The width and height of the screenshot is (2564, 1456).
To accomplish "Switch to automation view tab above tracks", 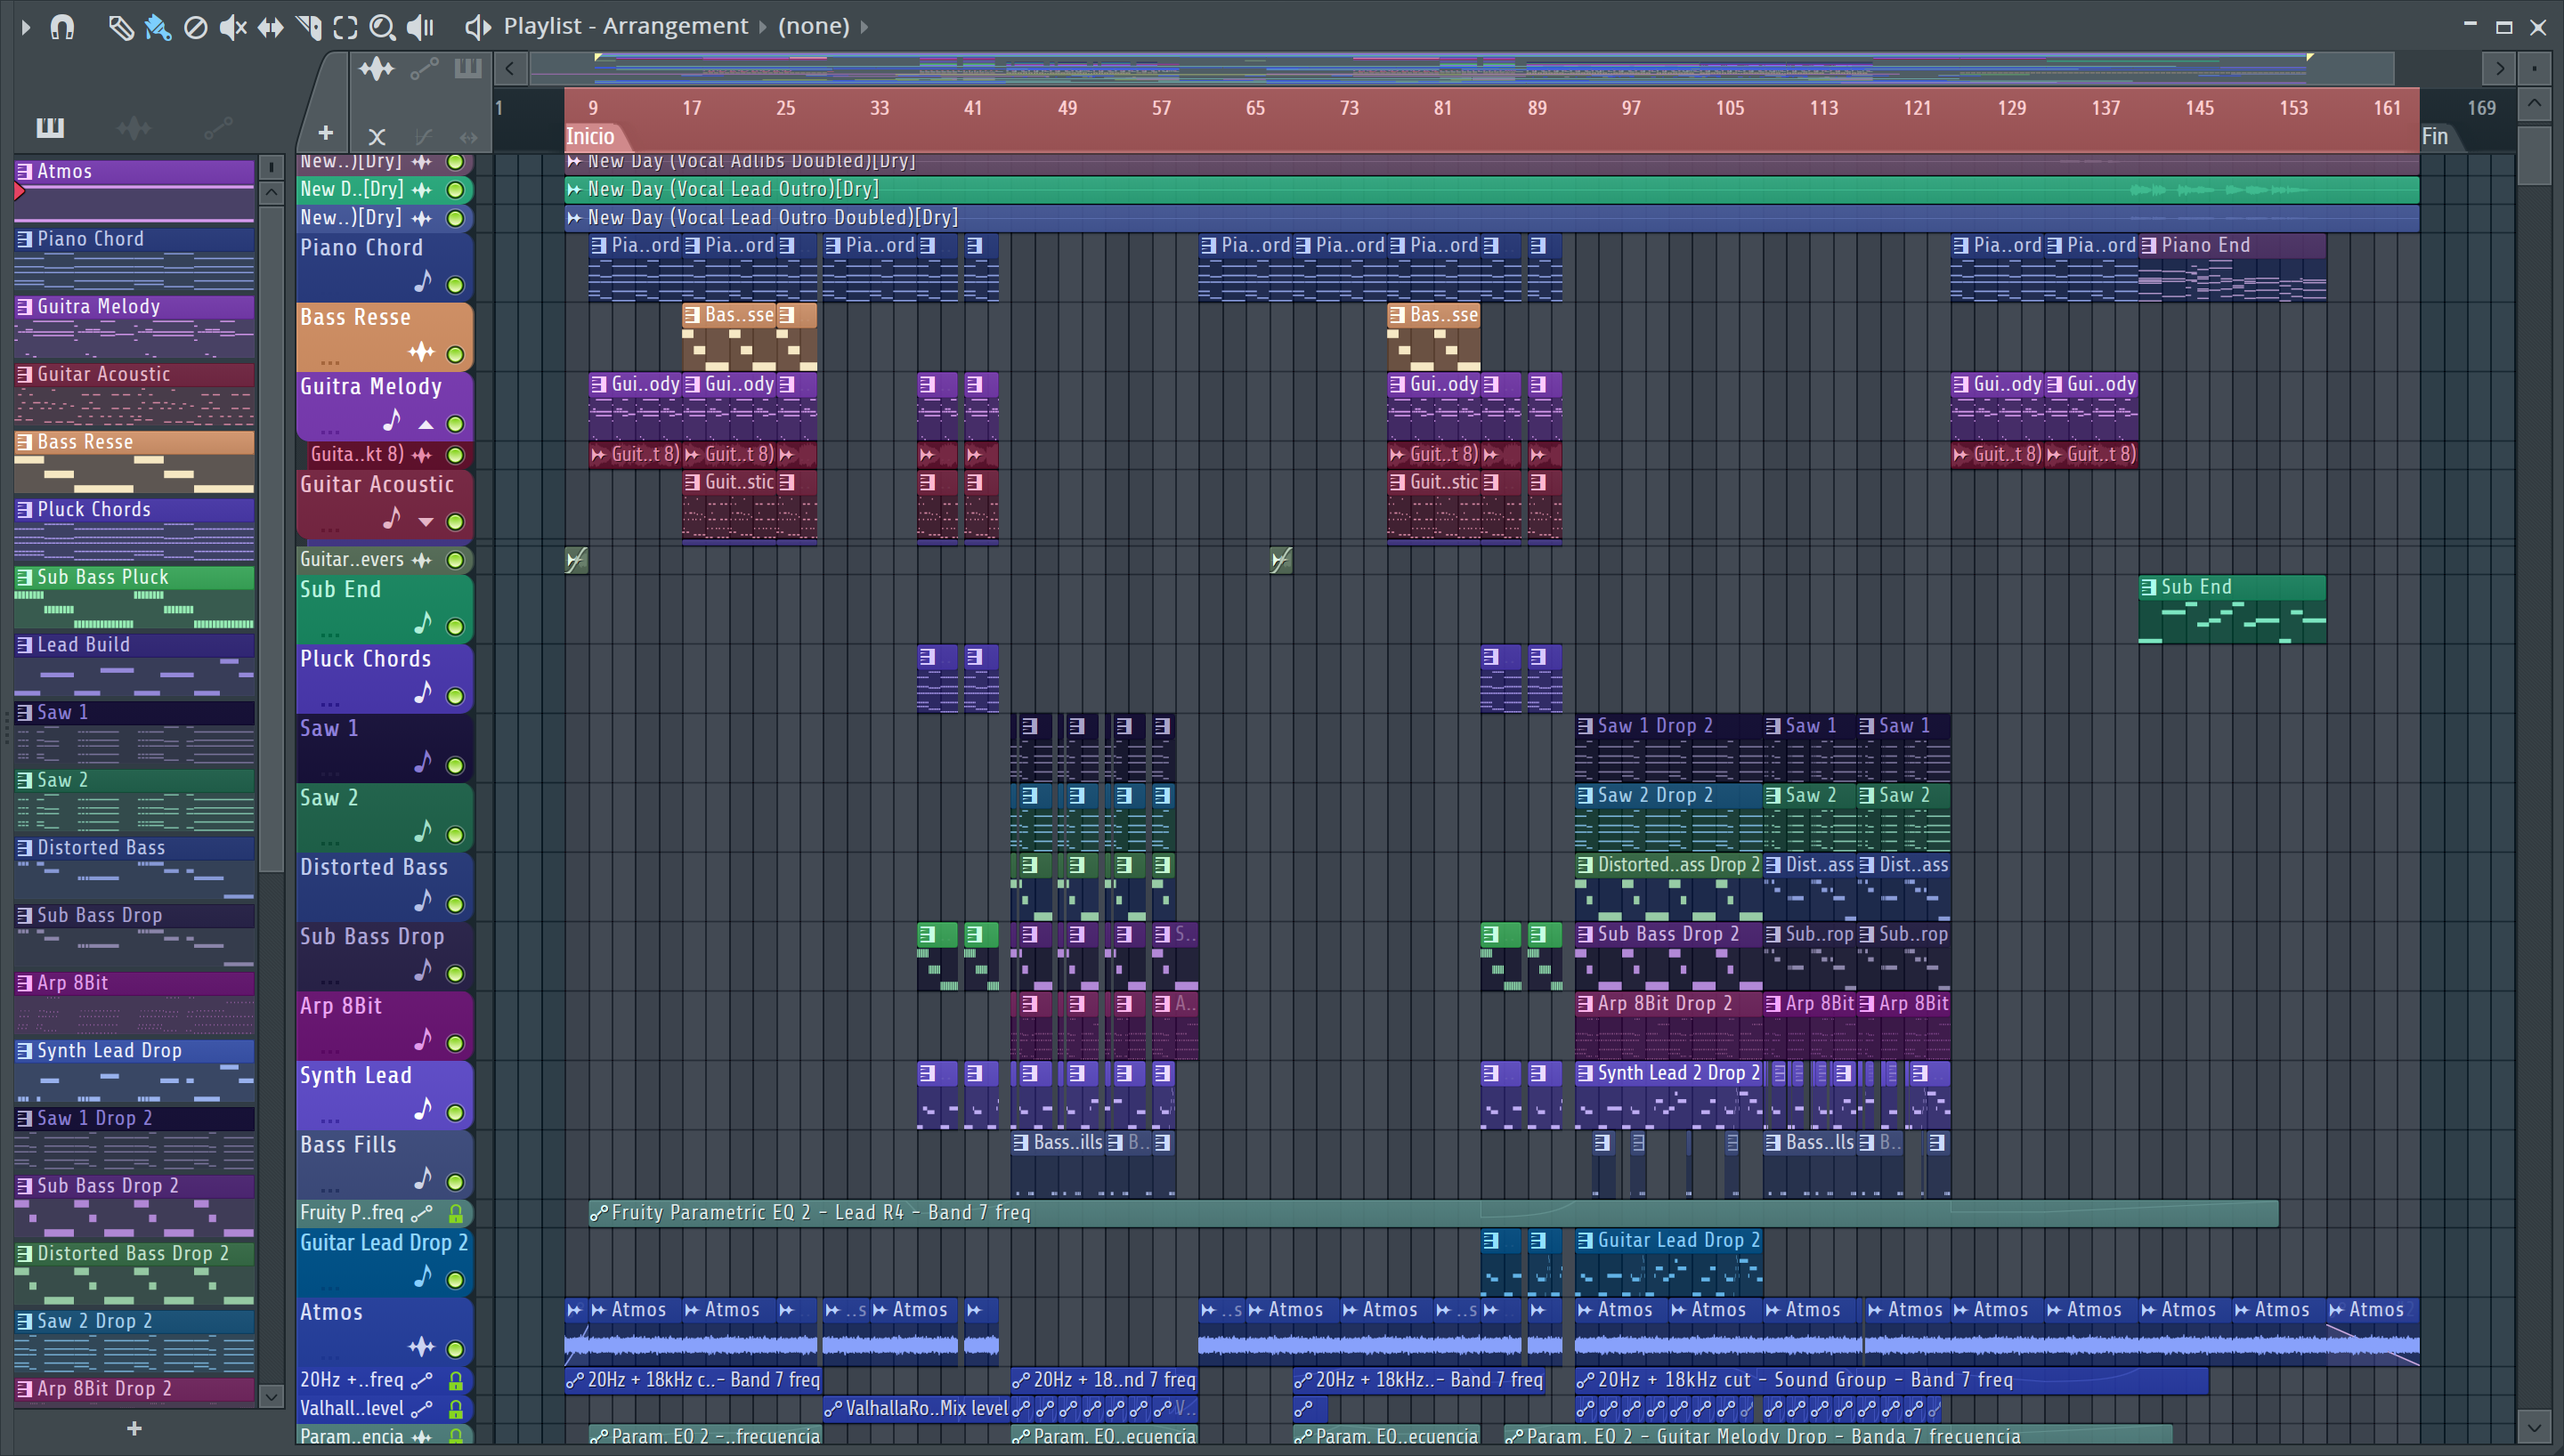I will click(424, 69).
